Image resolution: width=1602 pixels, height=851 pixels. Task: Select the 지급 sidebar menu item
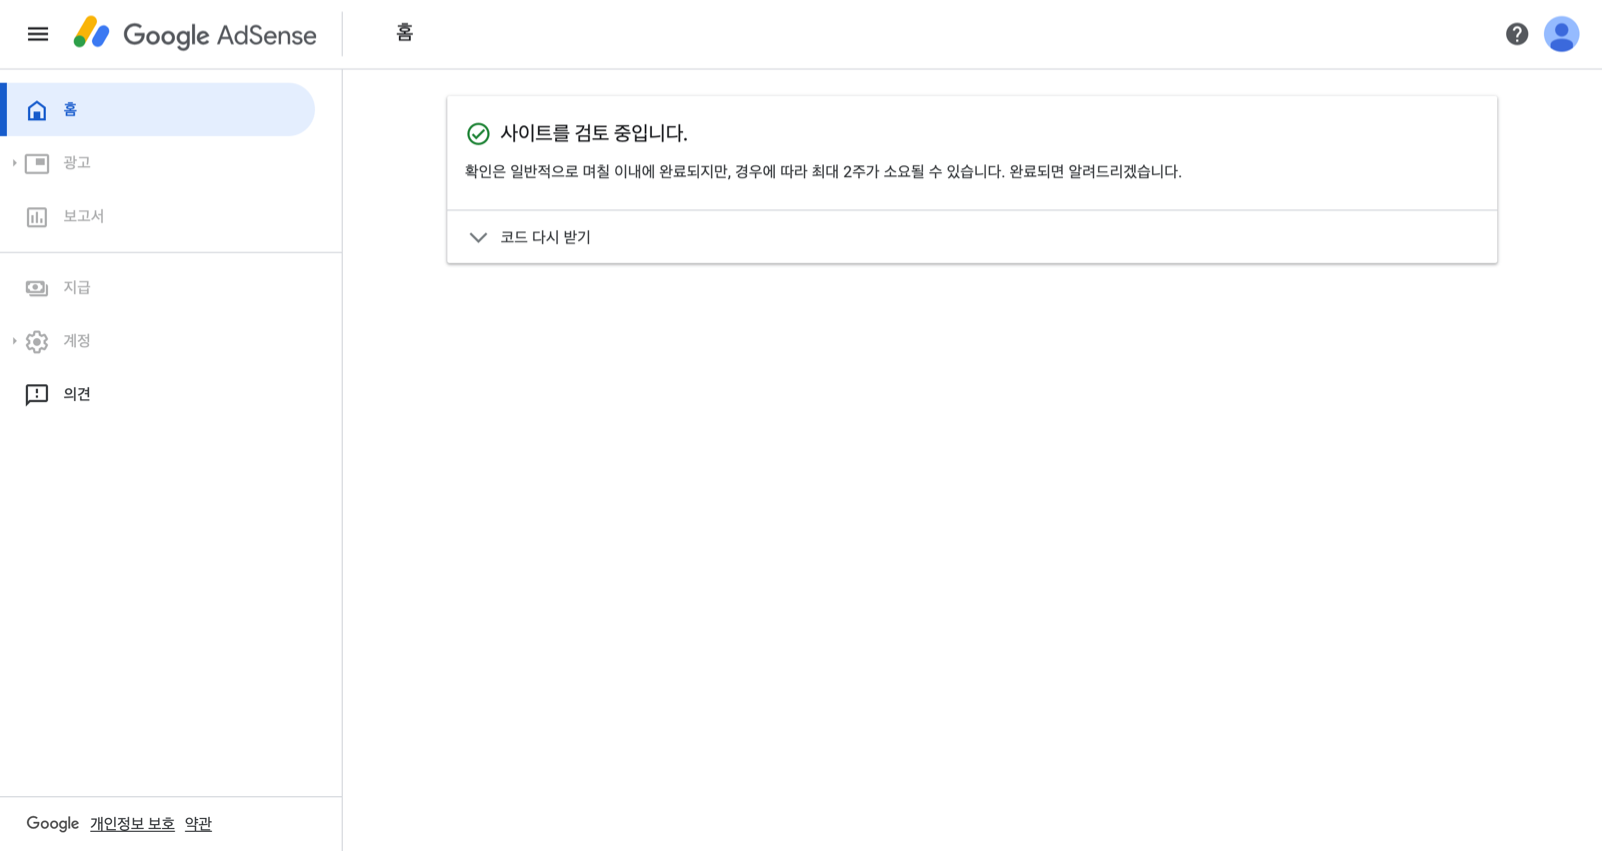tap(160, 287)
